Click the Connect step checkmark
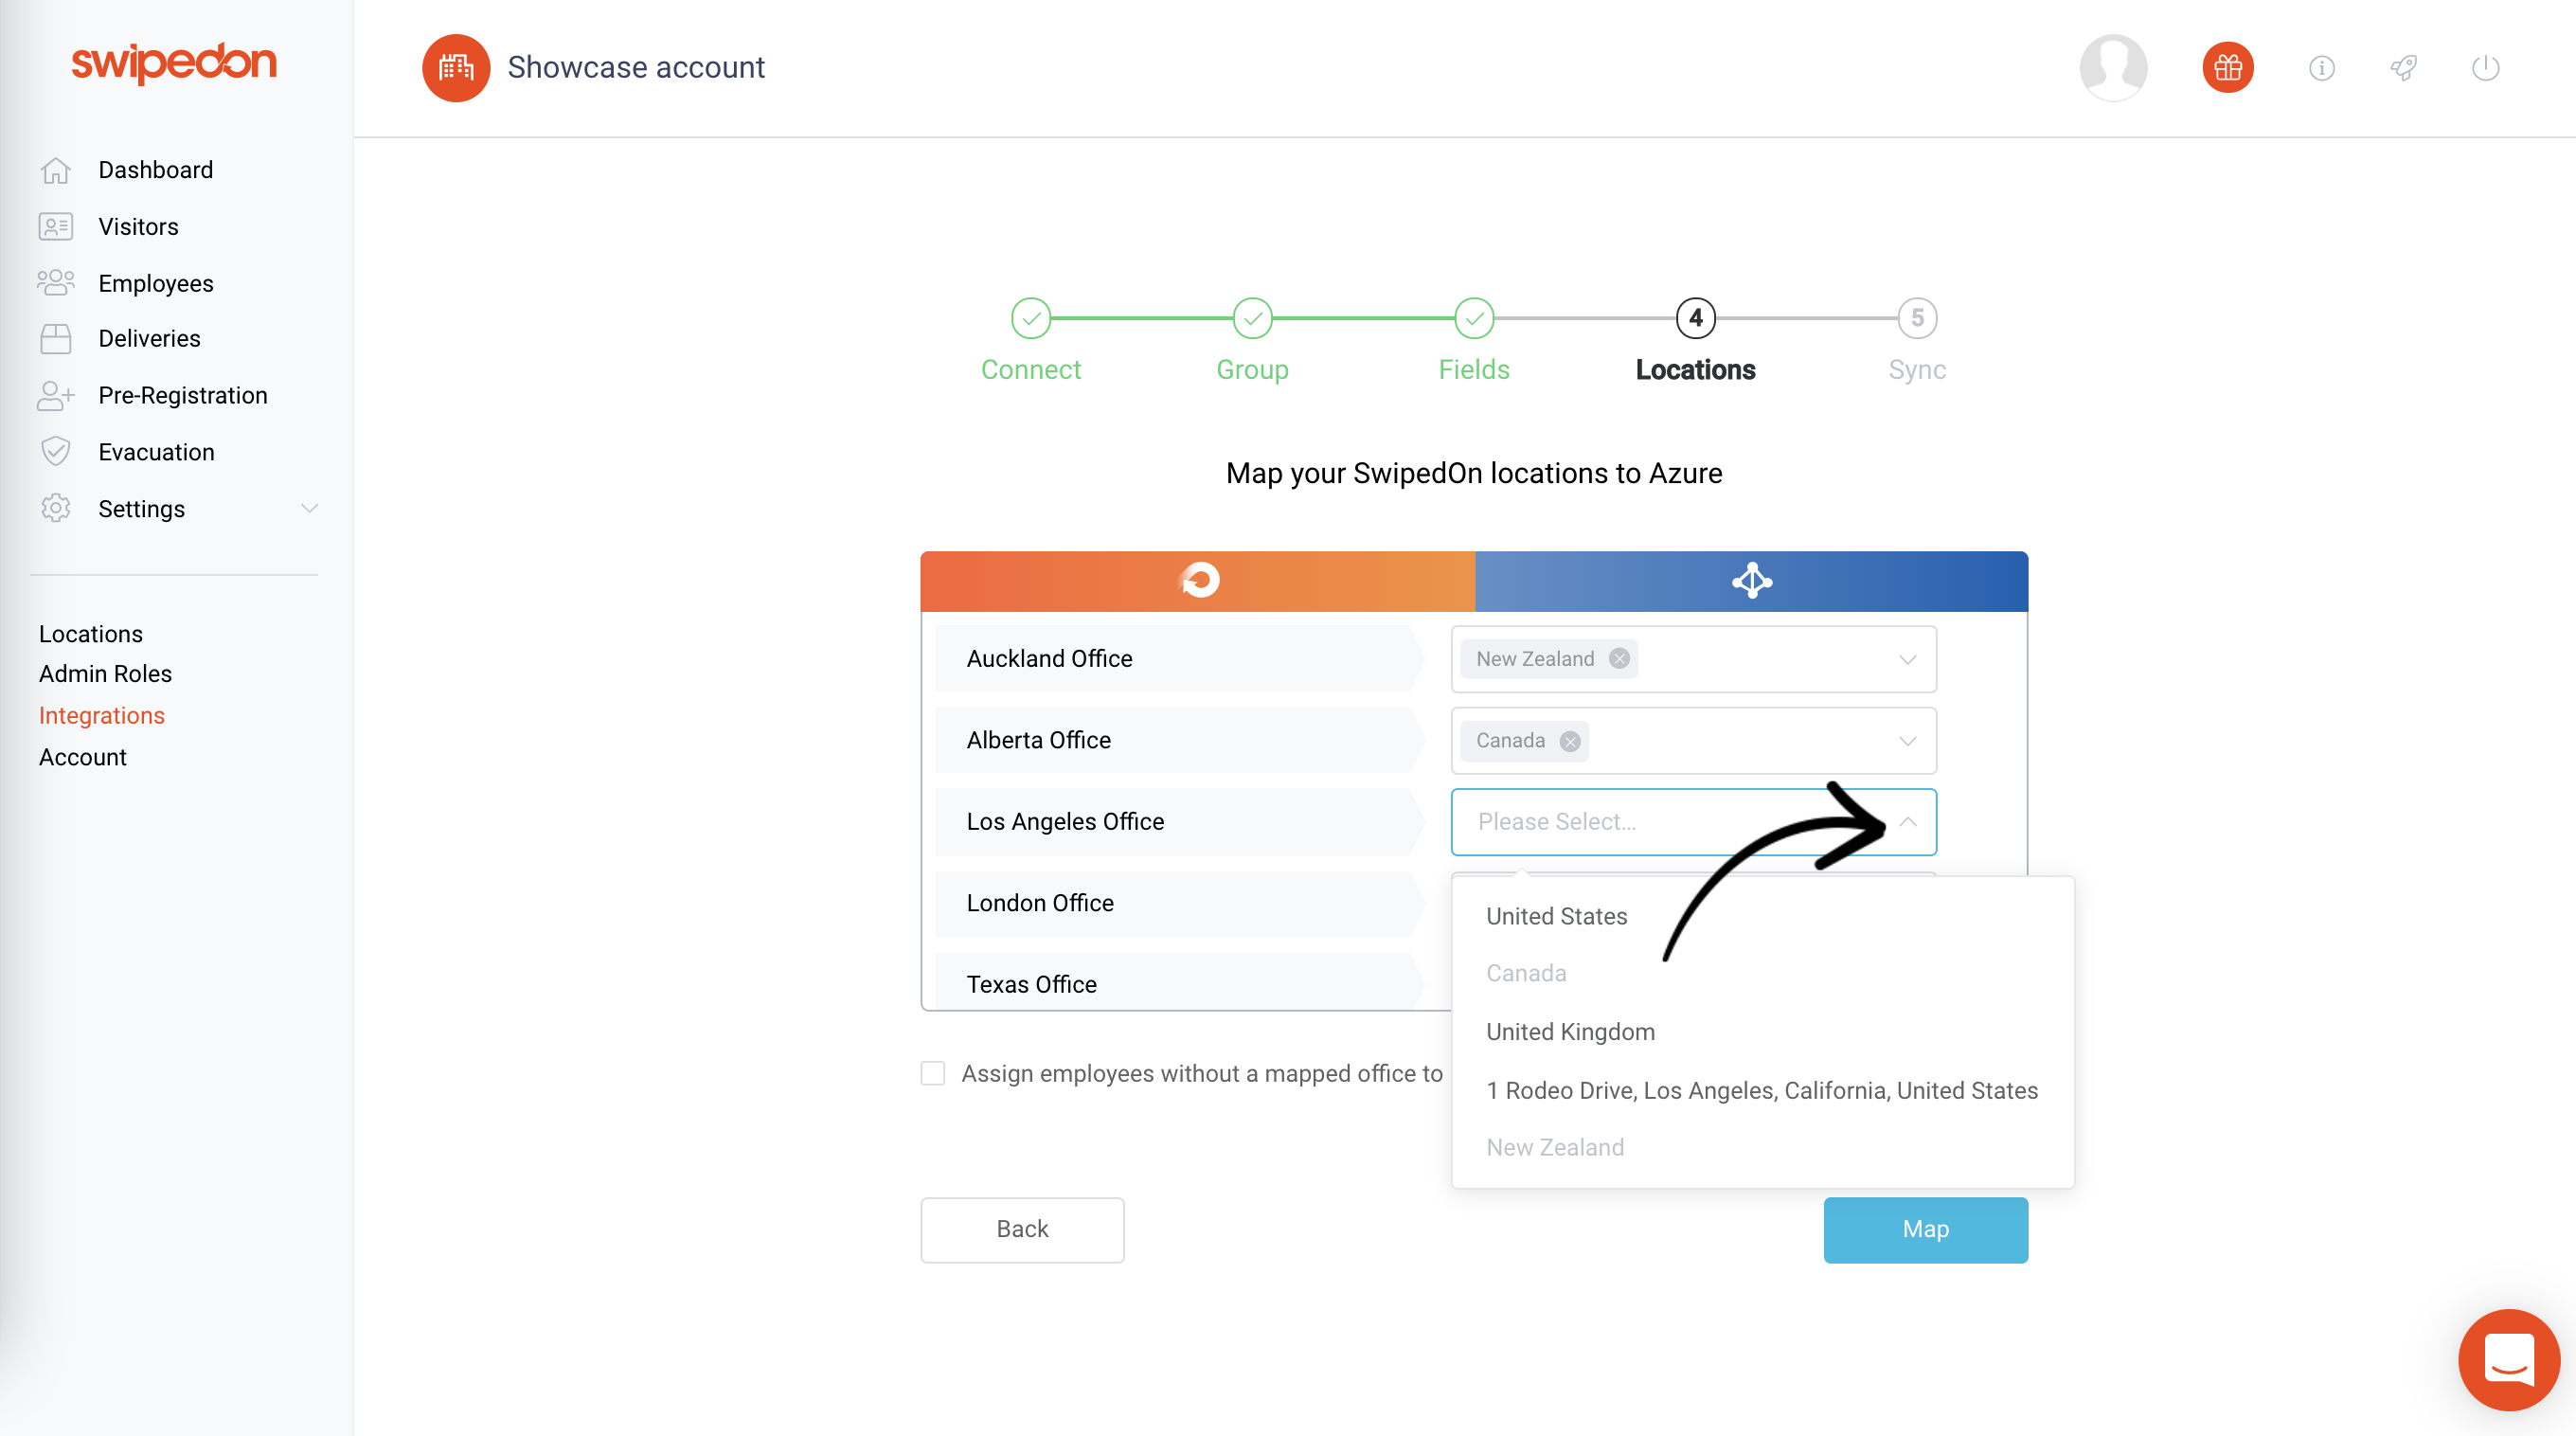 click(1031, 319)
